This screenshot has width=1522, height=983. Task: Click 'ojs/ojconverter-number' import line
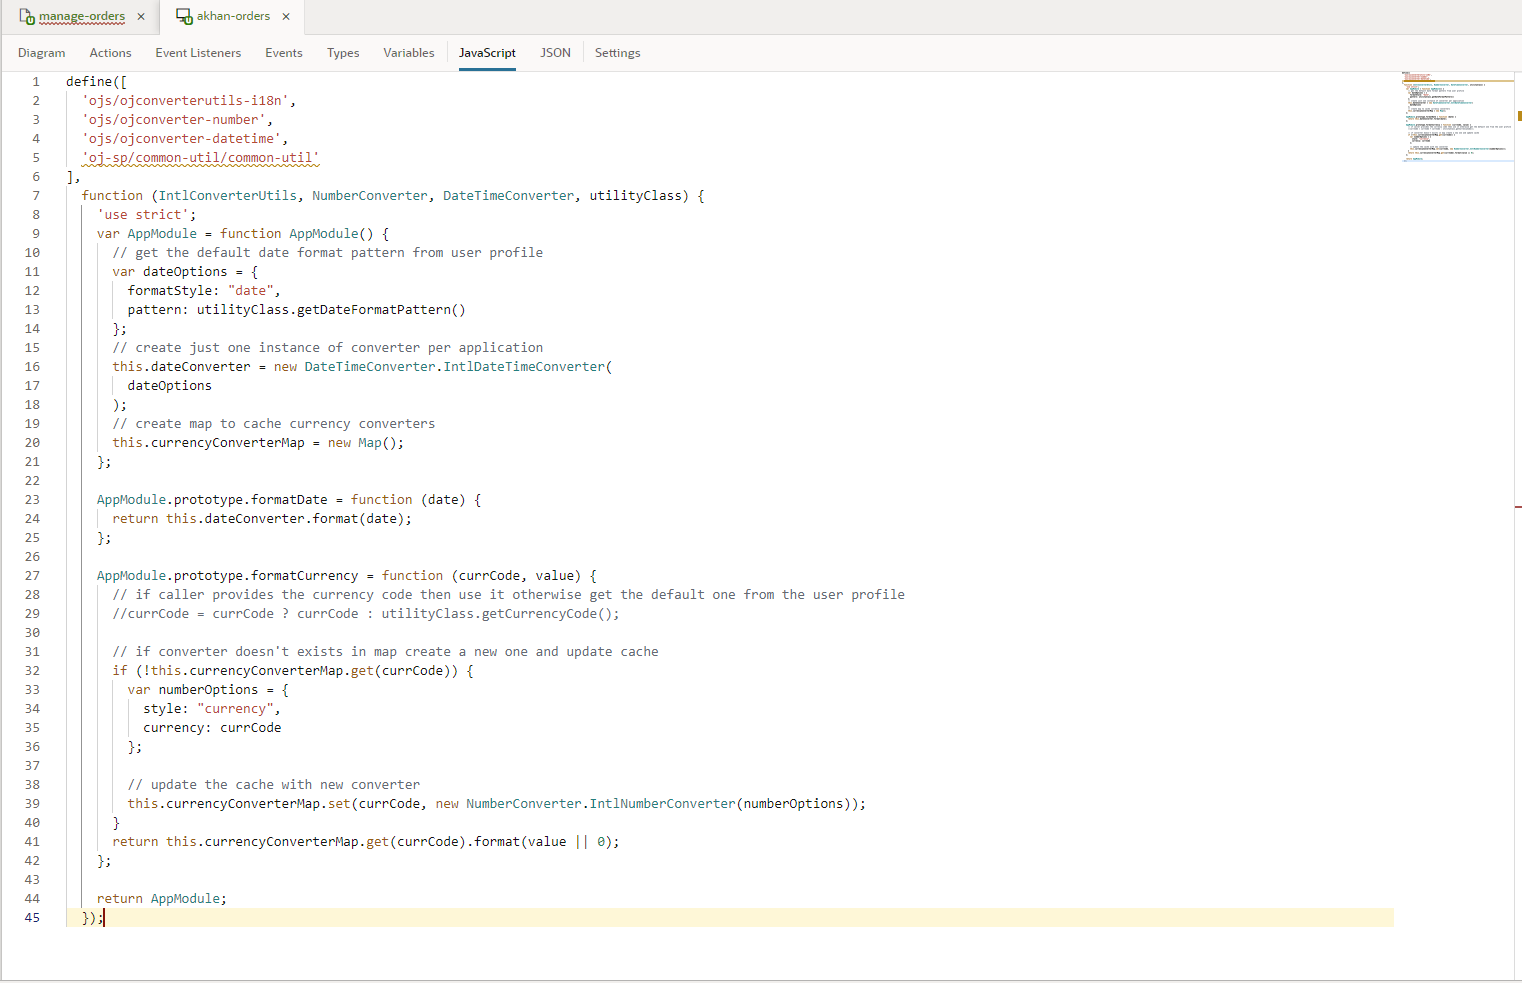178,120
